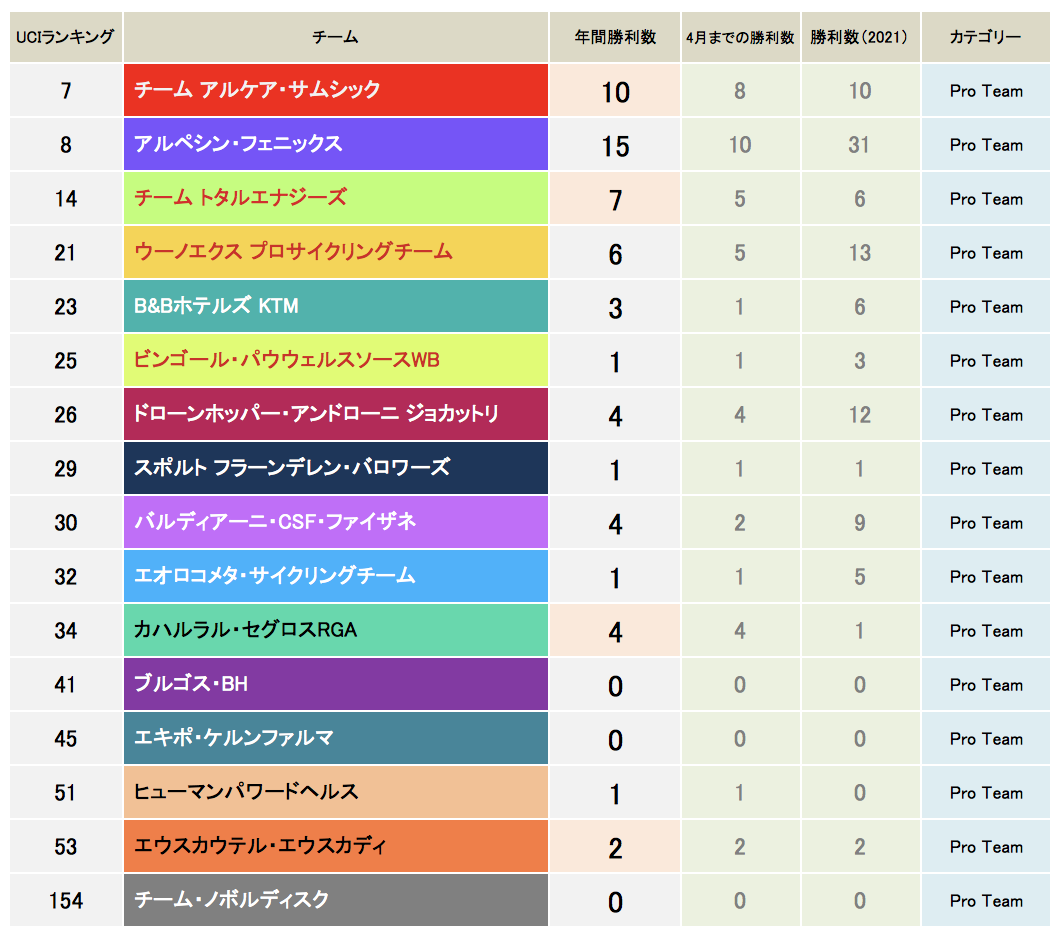Select カハルラル・セグロスRGA team cell
The width and height of the screenshot is (1058, 932).
[x=335, y=630]
